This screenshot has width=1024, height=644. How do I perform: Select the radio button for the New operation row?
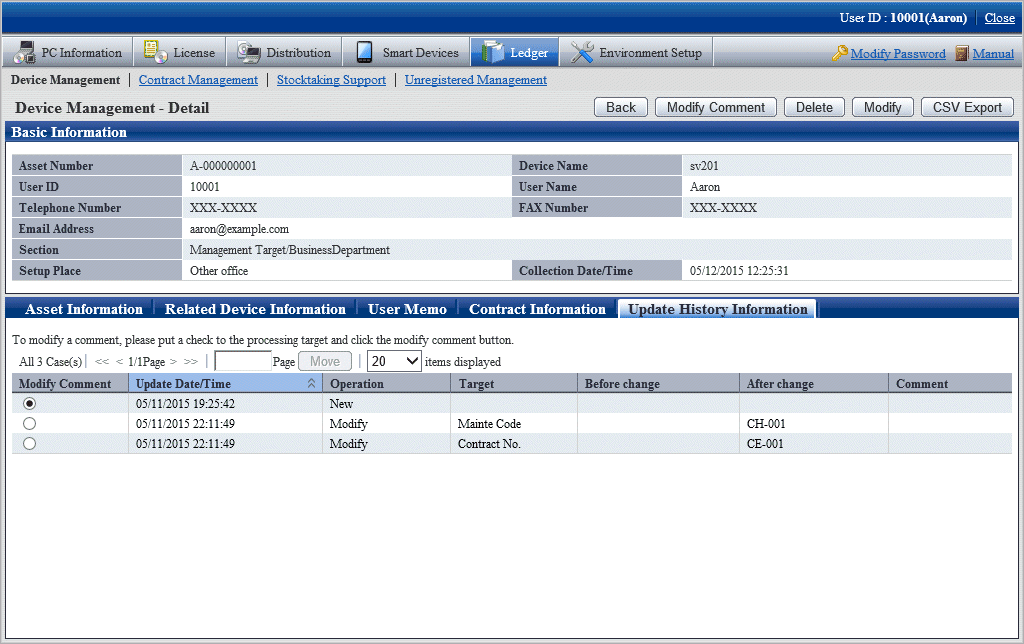point(29,403)
